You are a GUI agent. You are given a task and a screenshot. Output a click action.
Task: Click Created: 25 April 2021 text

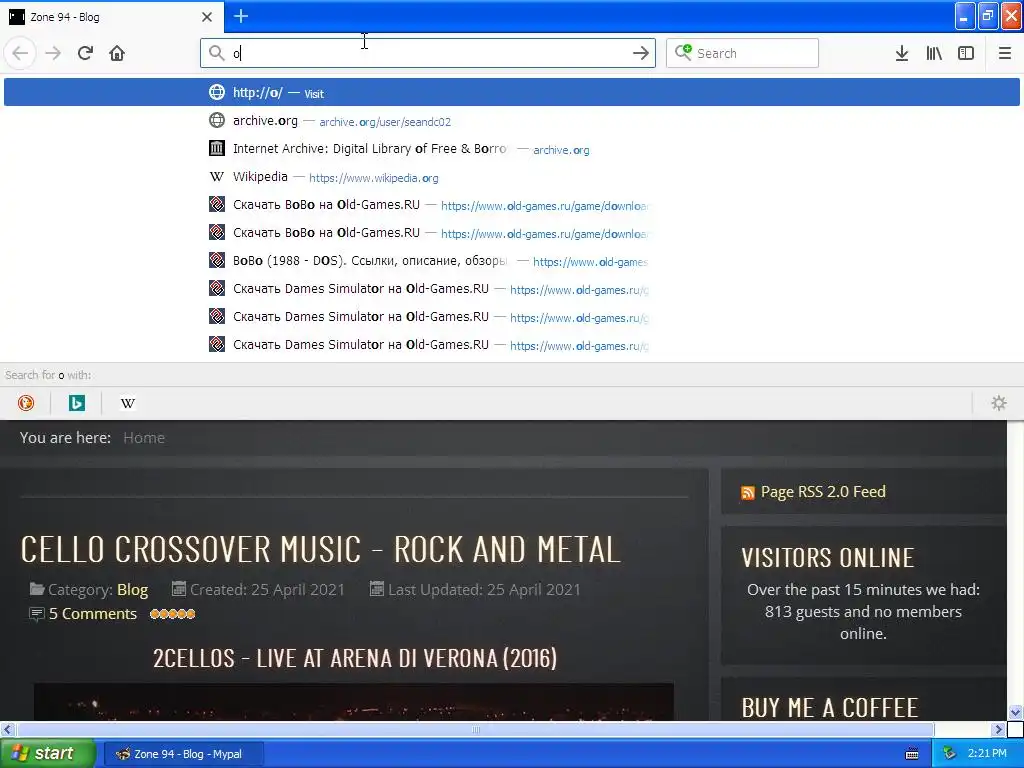coord(267,590)
